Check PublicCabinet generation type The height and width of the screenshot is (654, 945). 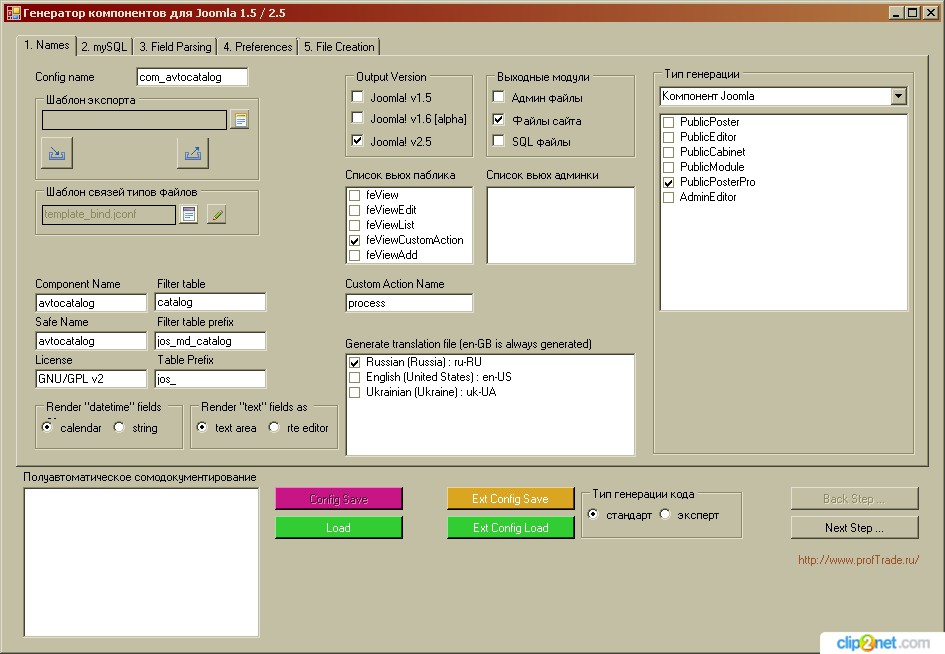point(668,152)
